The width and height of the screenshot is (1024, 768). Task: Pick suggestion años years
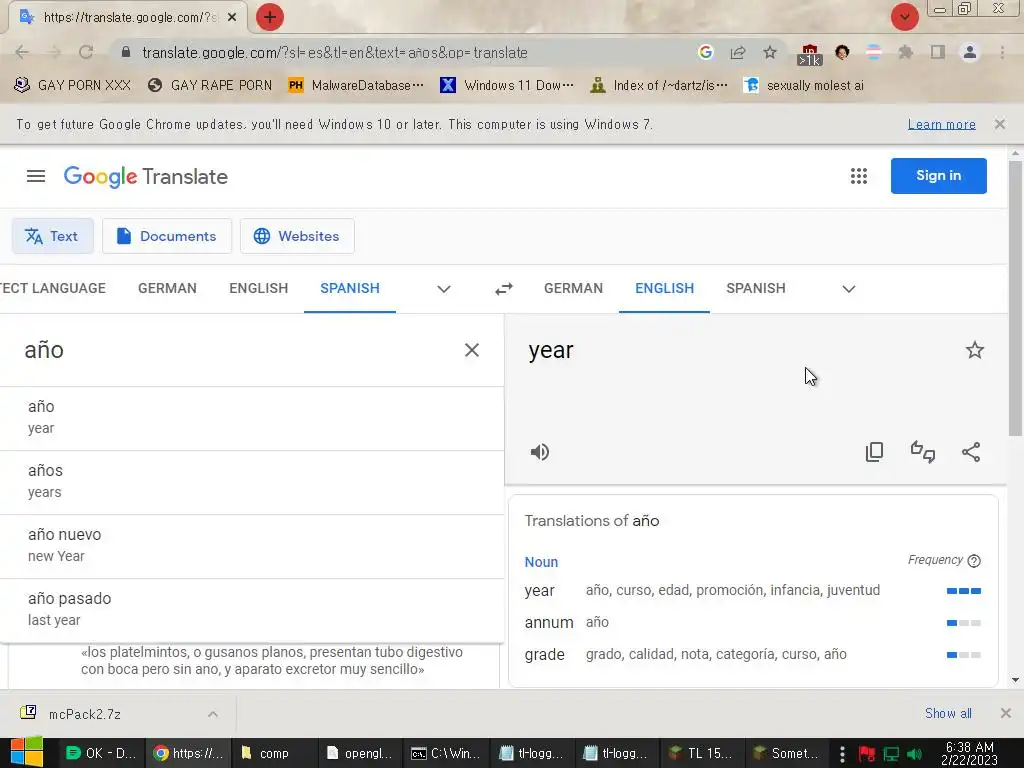(251, 482)
